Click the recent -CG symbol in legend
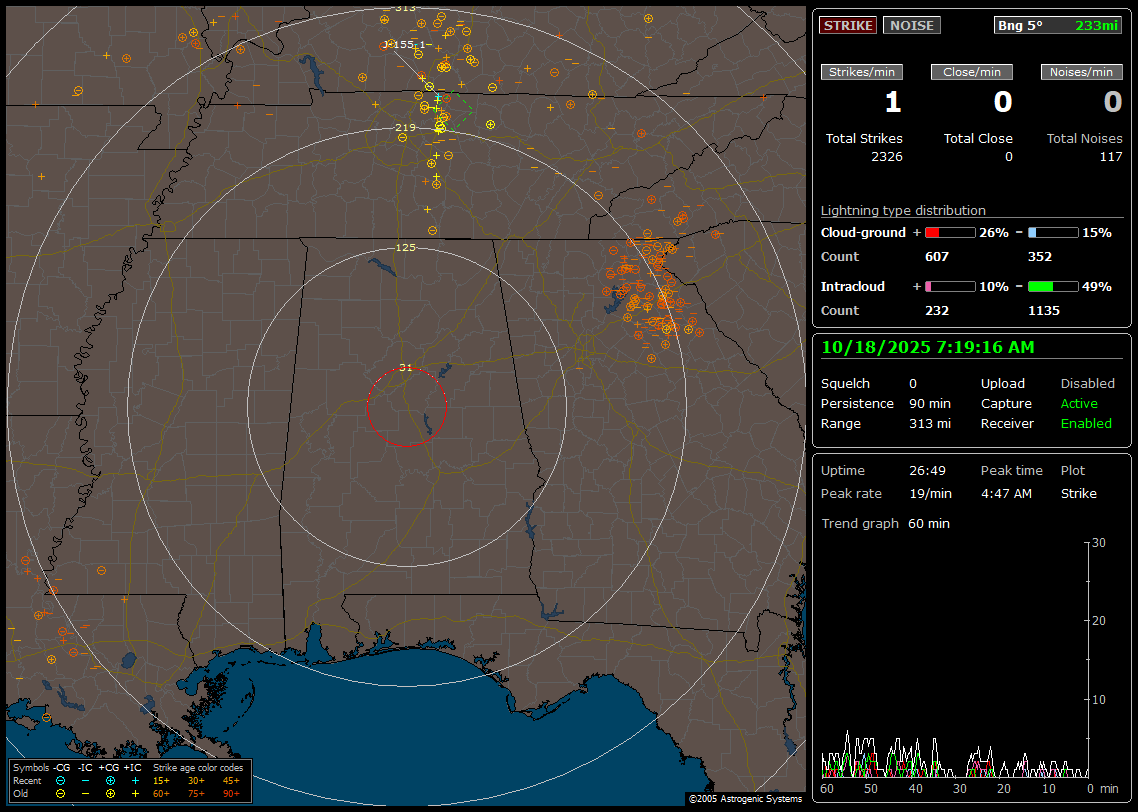1138x812 pixels. tap(61, 780)
